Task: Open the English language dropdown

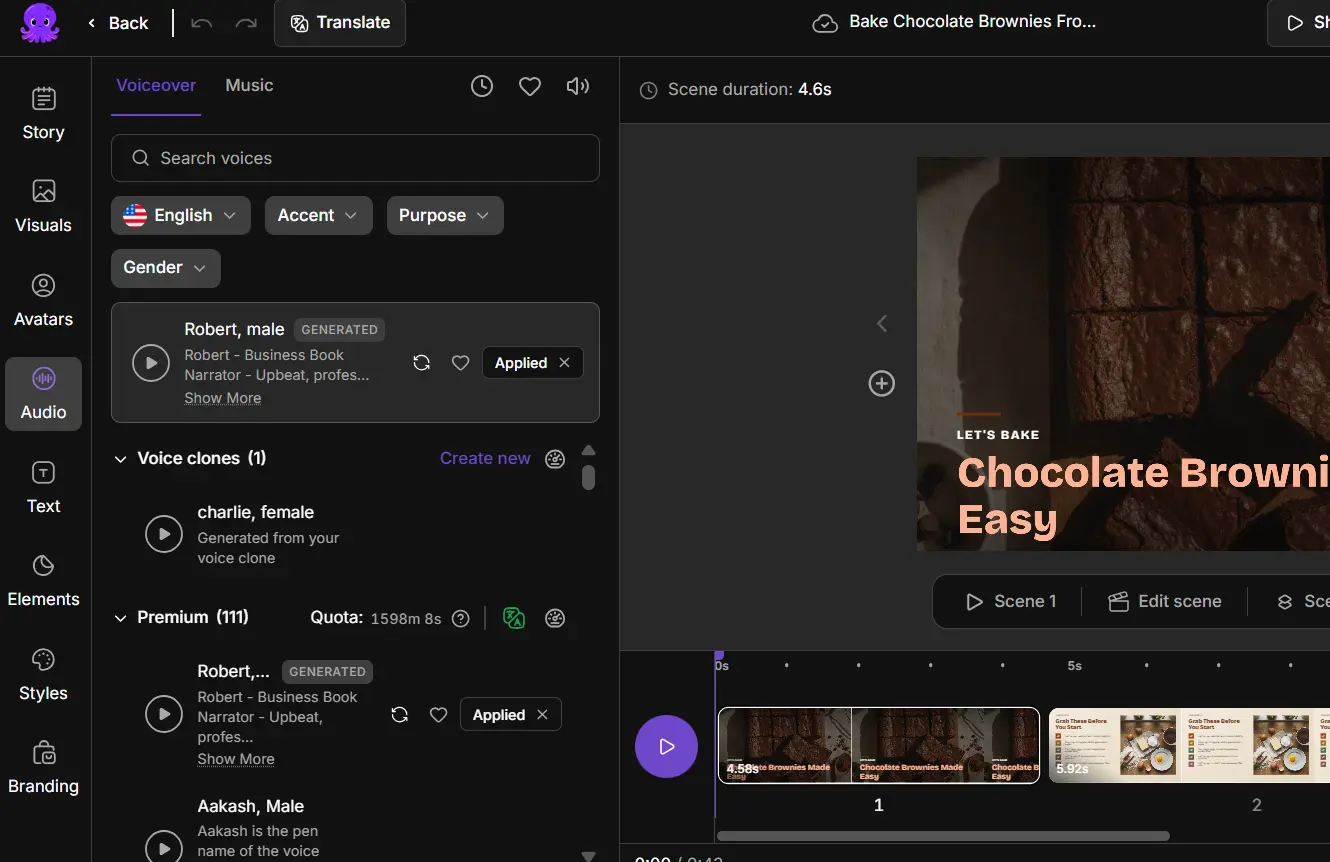Action: [181, 215]
